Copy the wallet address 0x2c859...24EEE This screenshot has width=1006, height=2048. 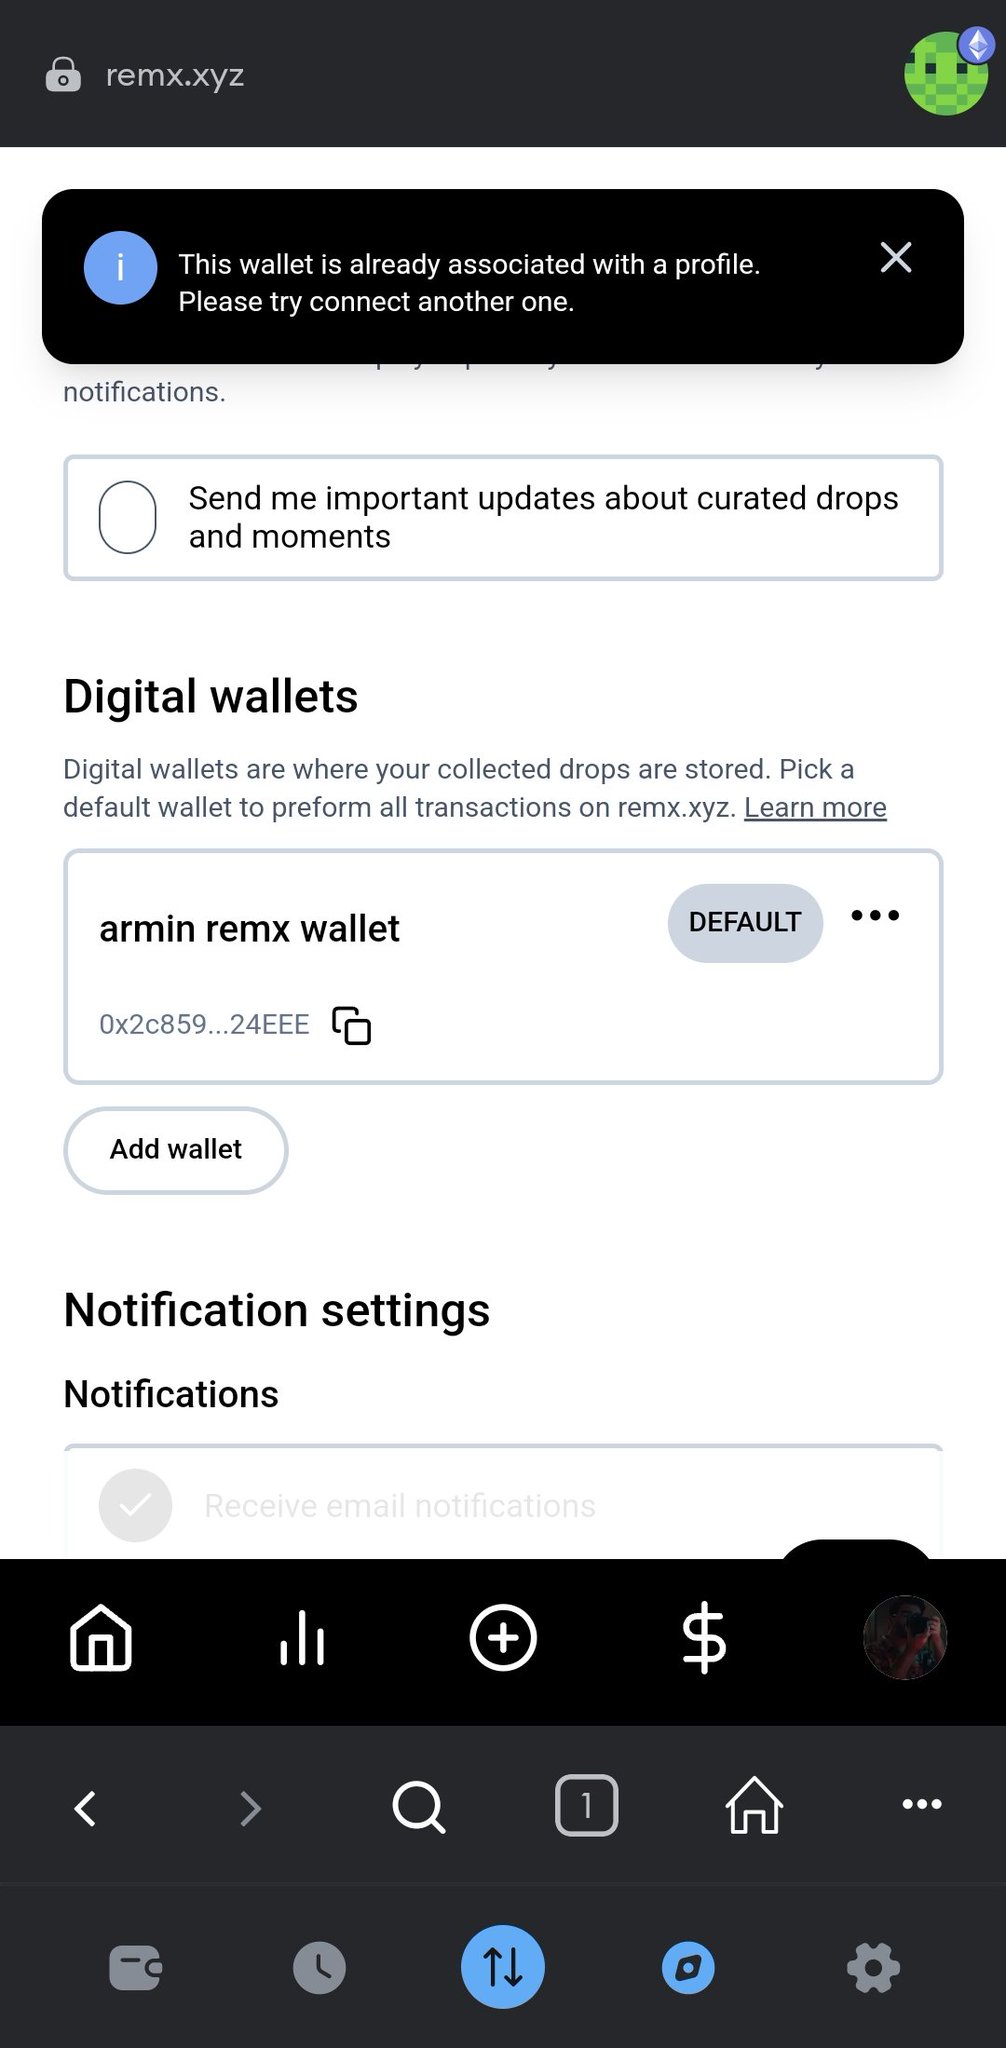click(x=351, y=1026)
